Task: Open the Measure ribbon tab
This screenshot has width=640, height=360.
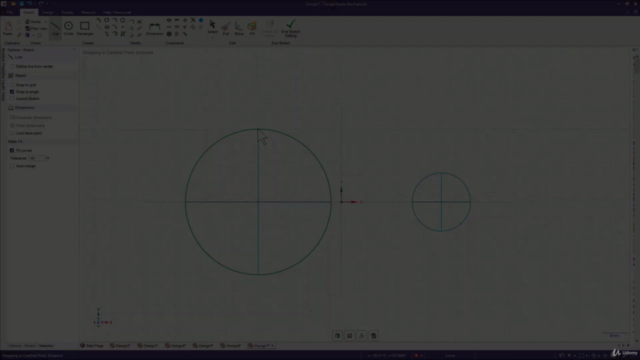Action: (x=88, y=13)
